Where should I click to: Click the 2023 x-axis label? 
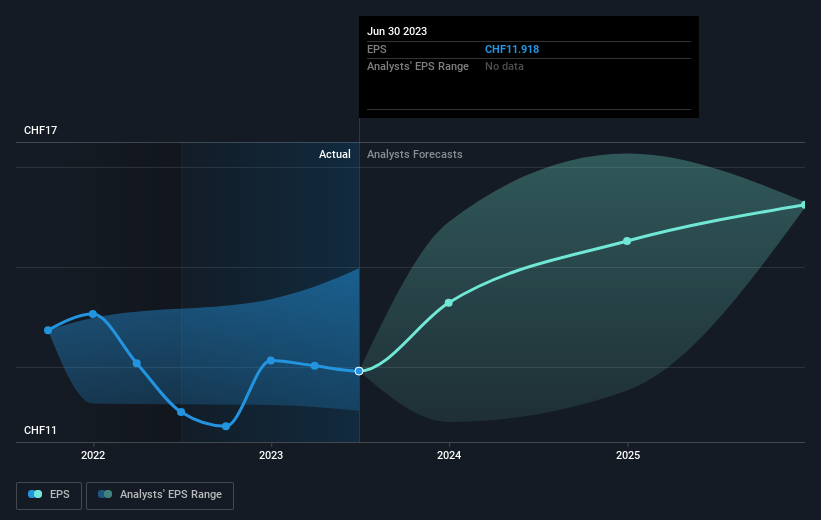click(271, 455)
